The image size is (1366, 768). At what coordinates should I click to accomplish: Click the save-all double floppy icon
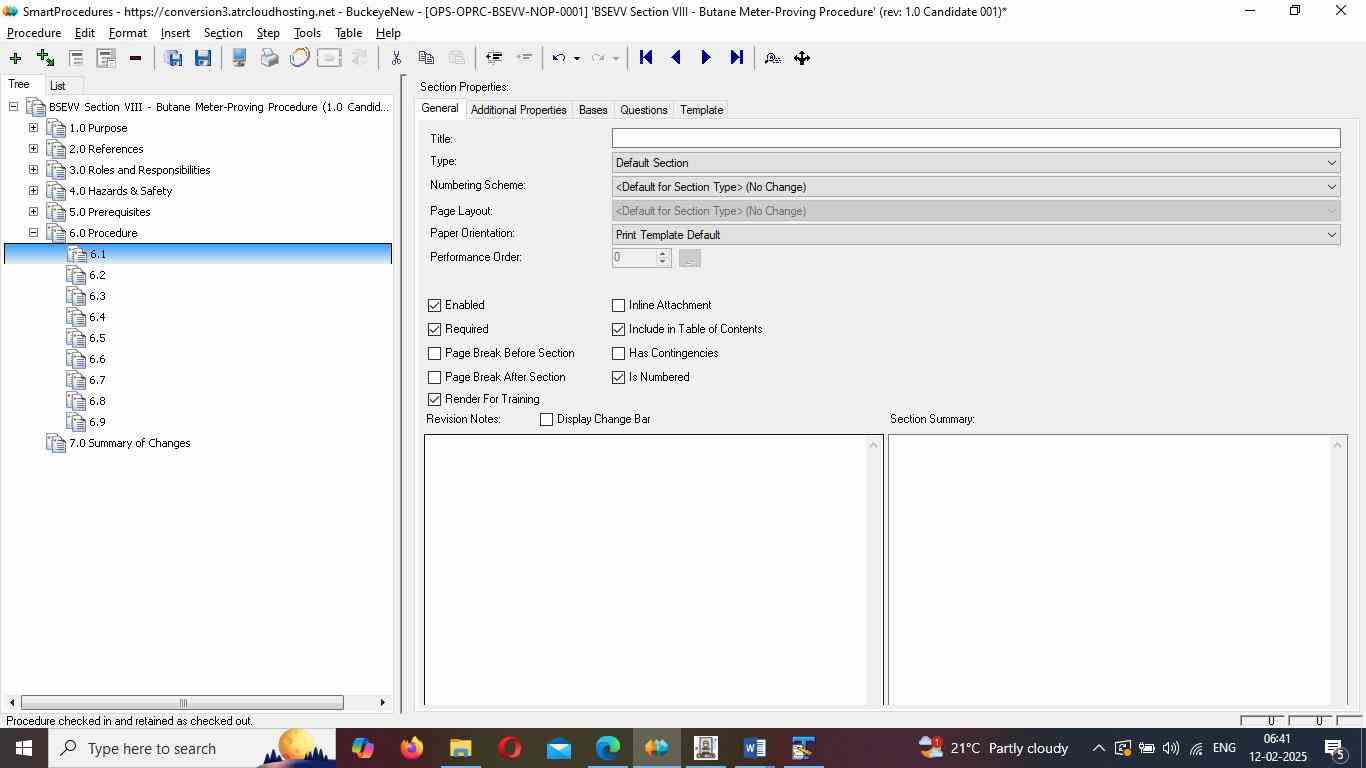coord(173,58)
